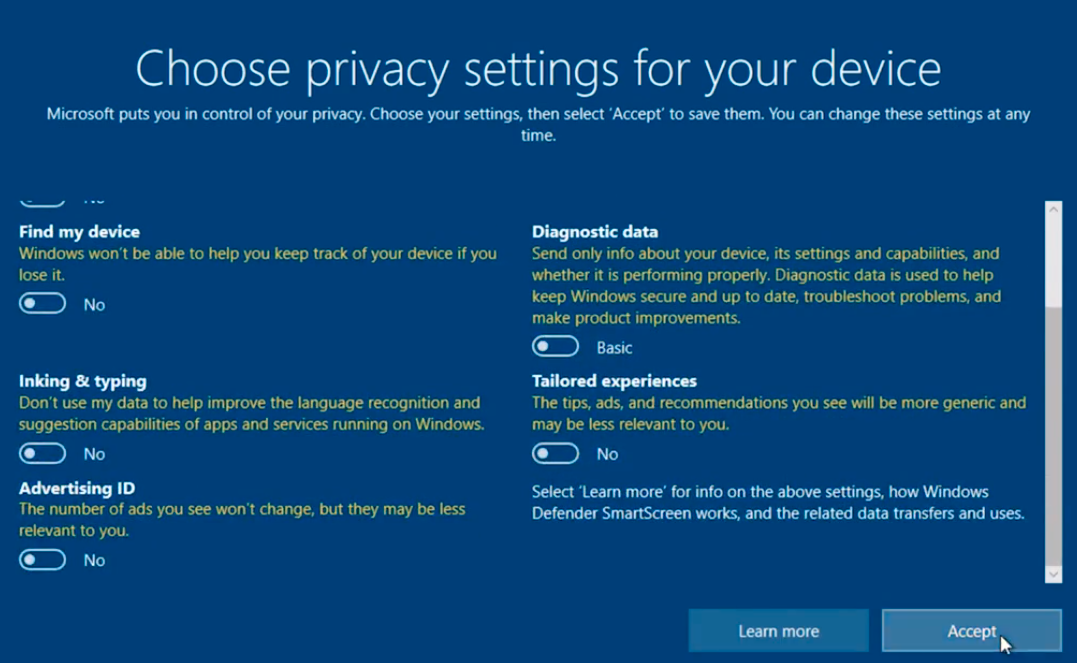Click the Diagnostic data heading
Viewport: 1077px width, 663px height.
pos(595,232)
